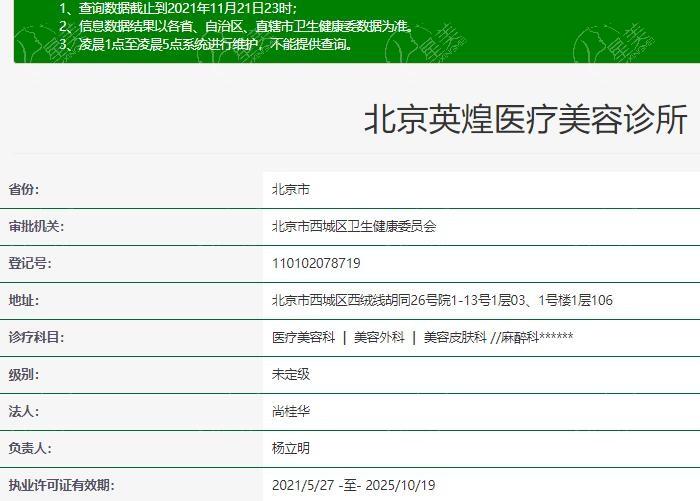The height and width of the screenshot is (501, 700).
Task: Click the person in charge 杨立明
Action: click(291, 448)
